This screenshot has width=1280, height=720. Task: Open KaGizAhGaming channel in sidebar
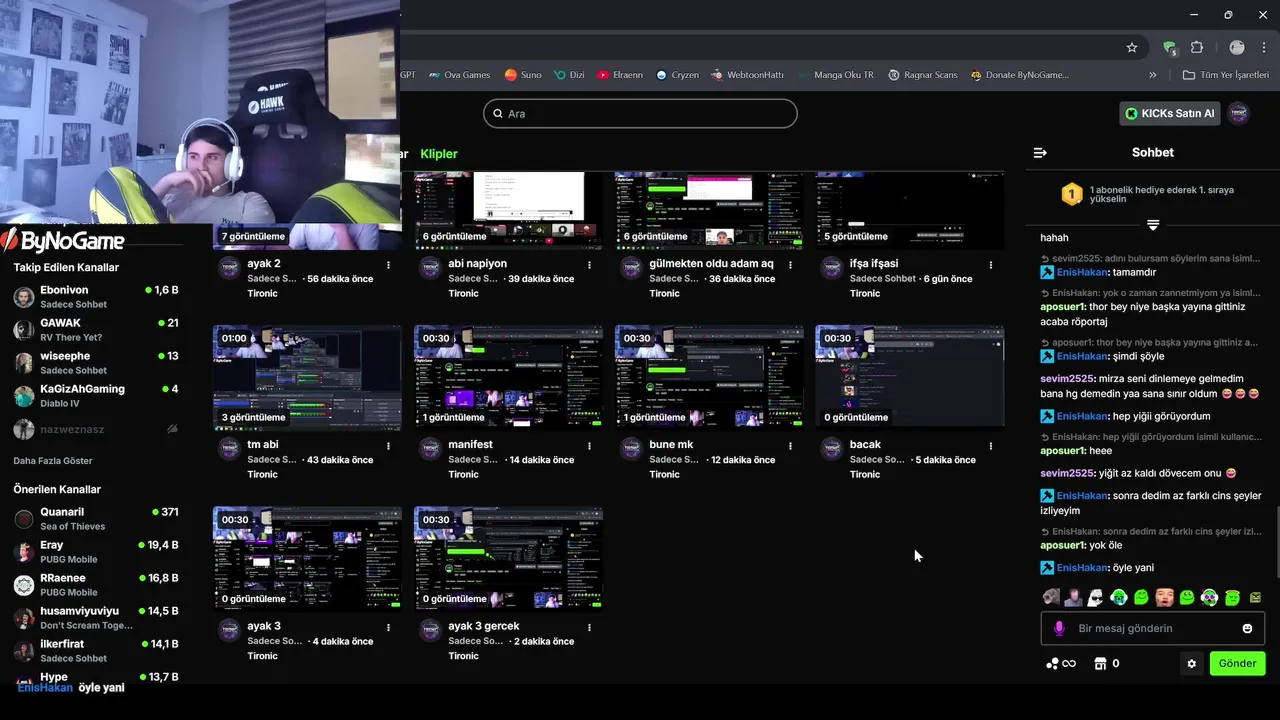tap(96, 396)
